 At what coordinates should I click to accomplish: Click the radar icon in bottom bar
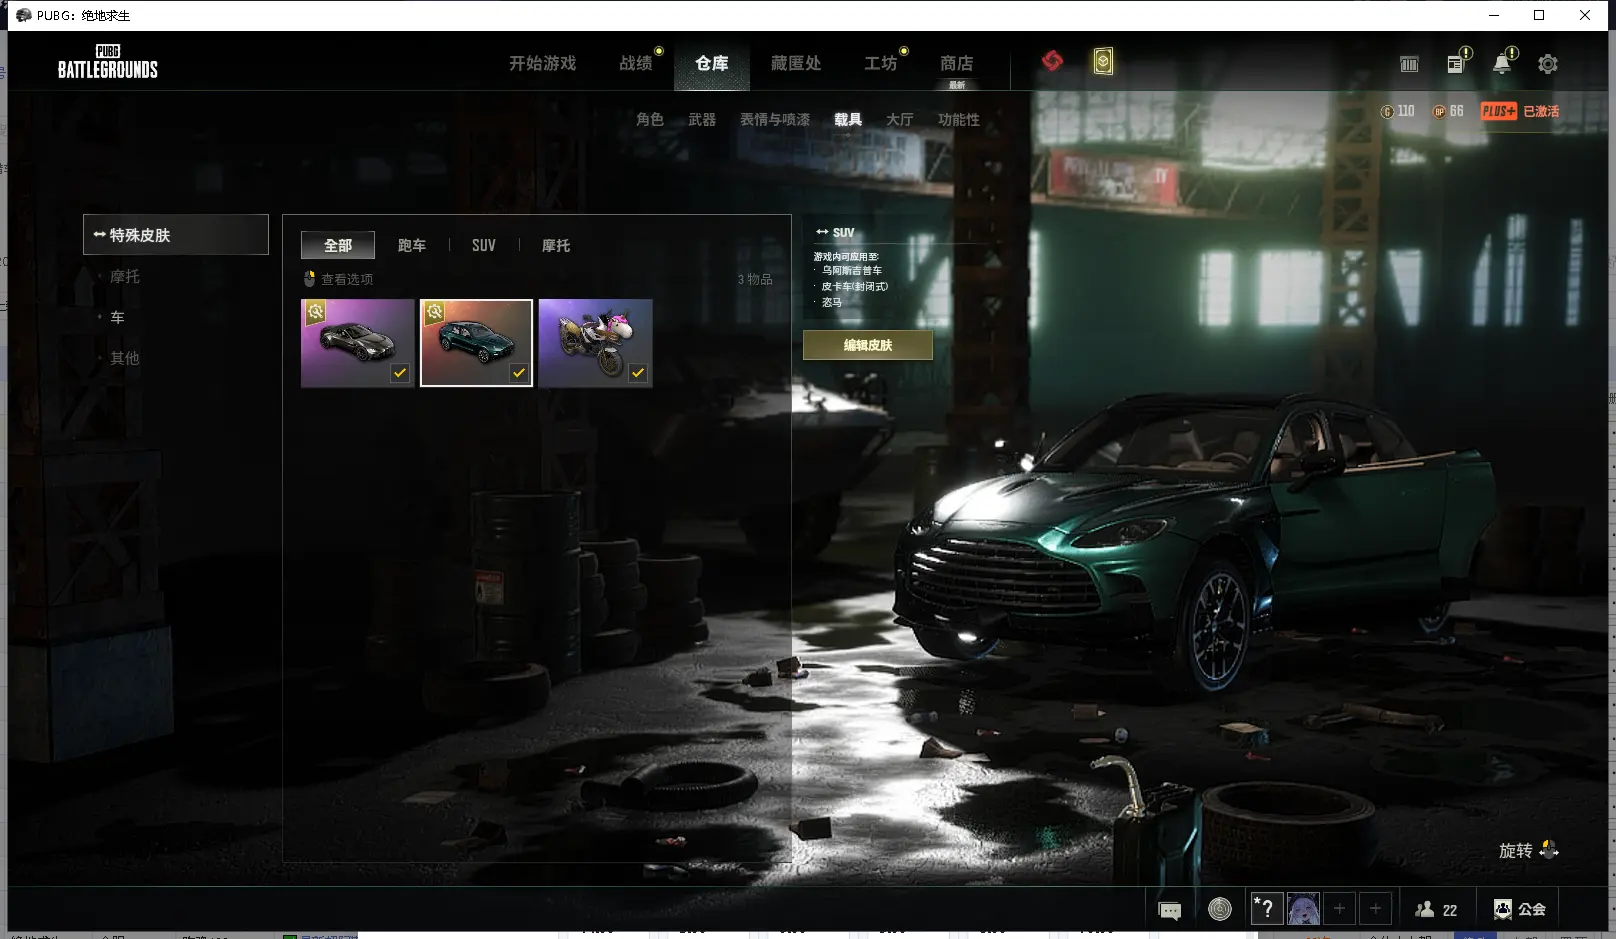(1219, 909)
